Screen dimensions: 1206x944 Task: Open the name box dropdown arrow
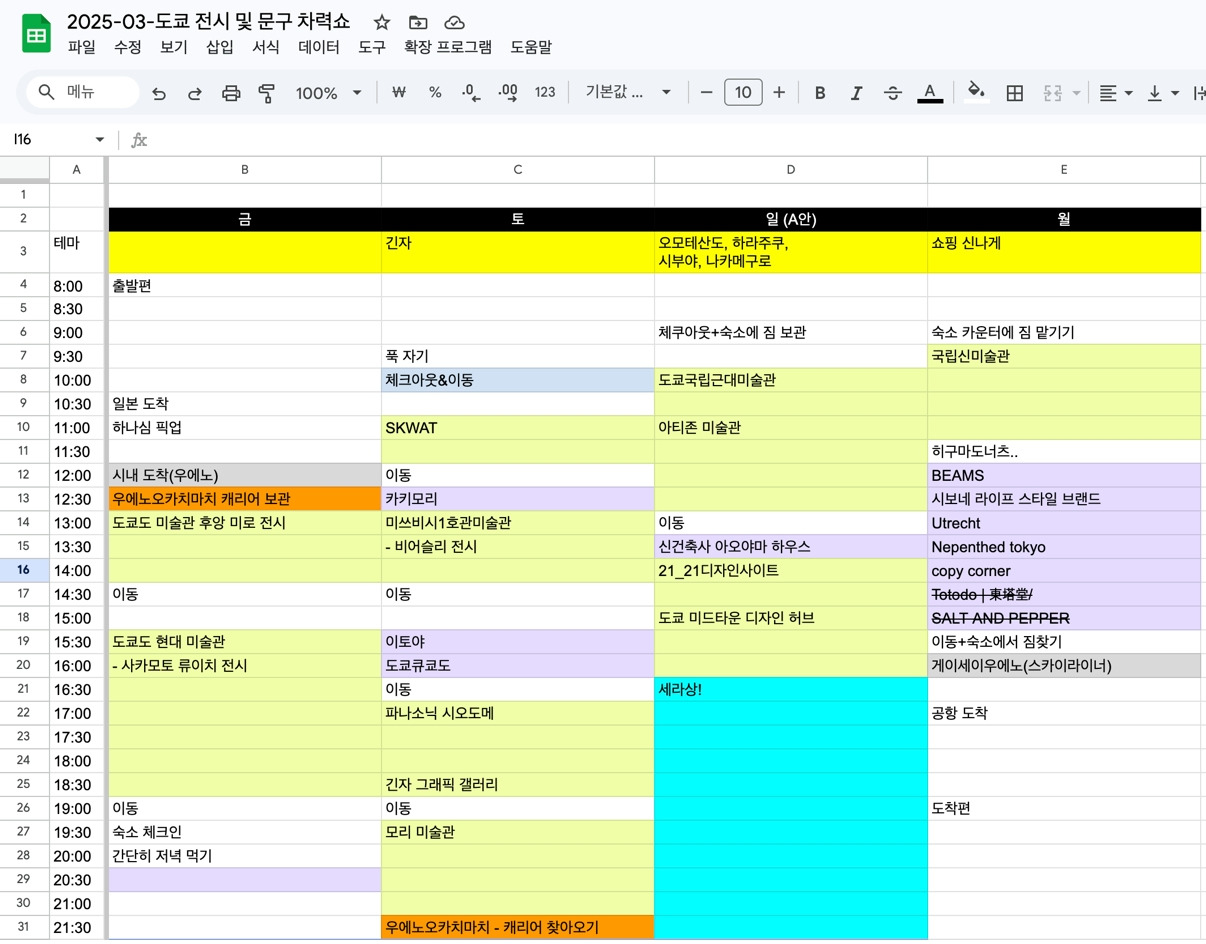pos(99,140)
